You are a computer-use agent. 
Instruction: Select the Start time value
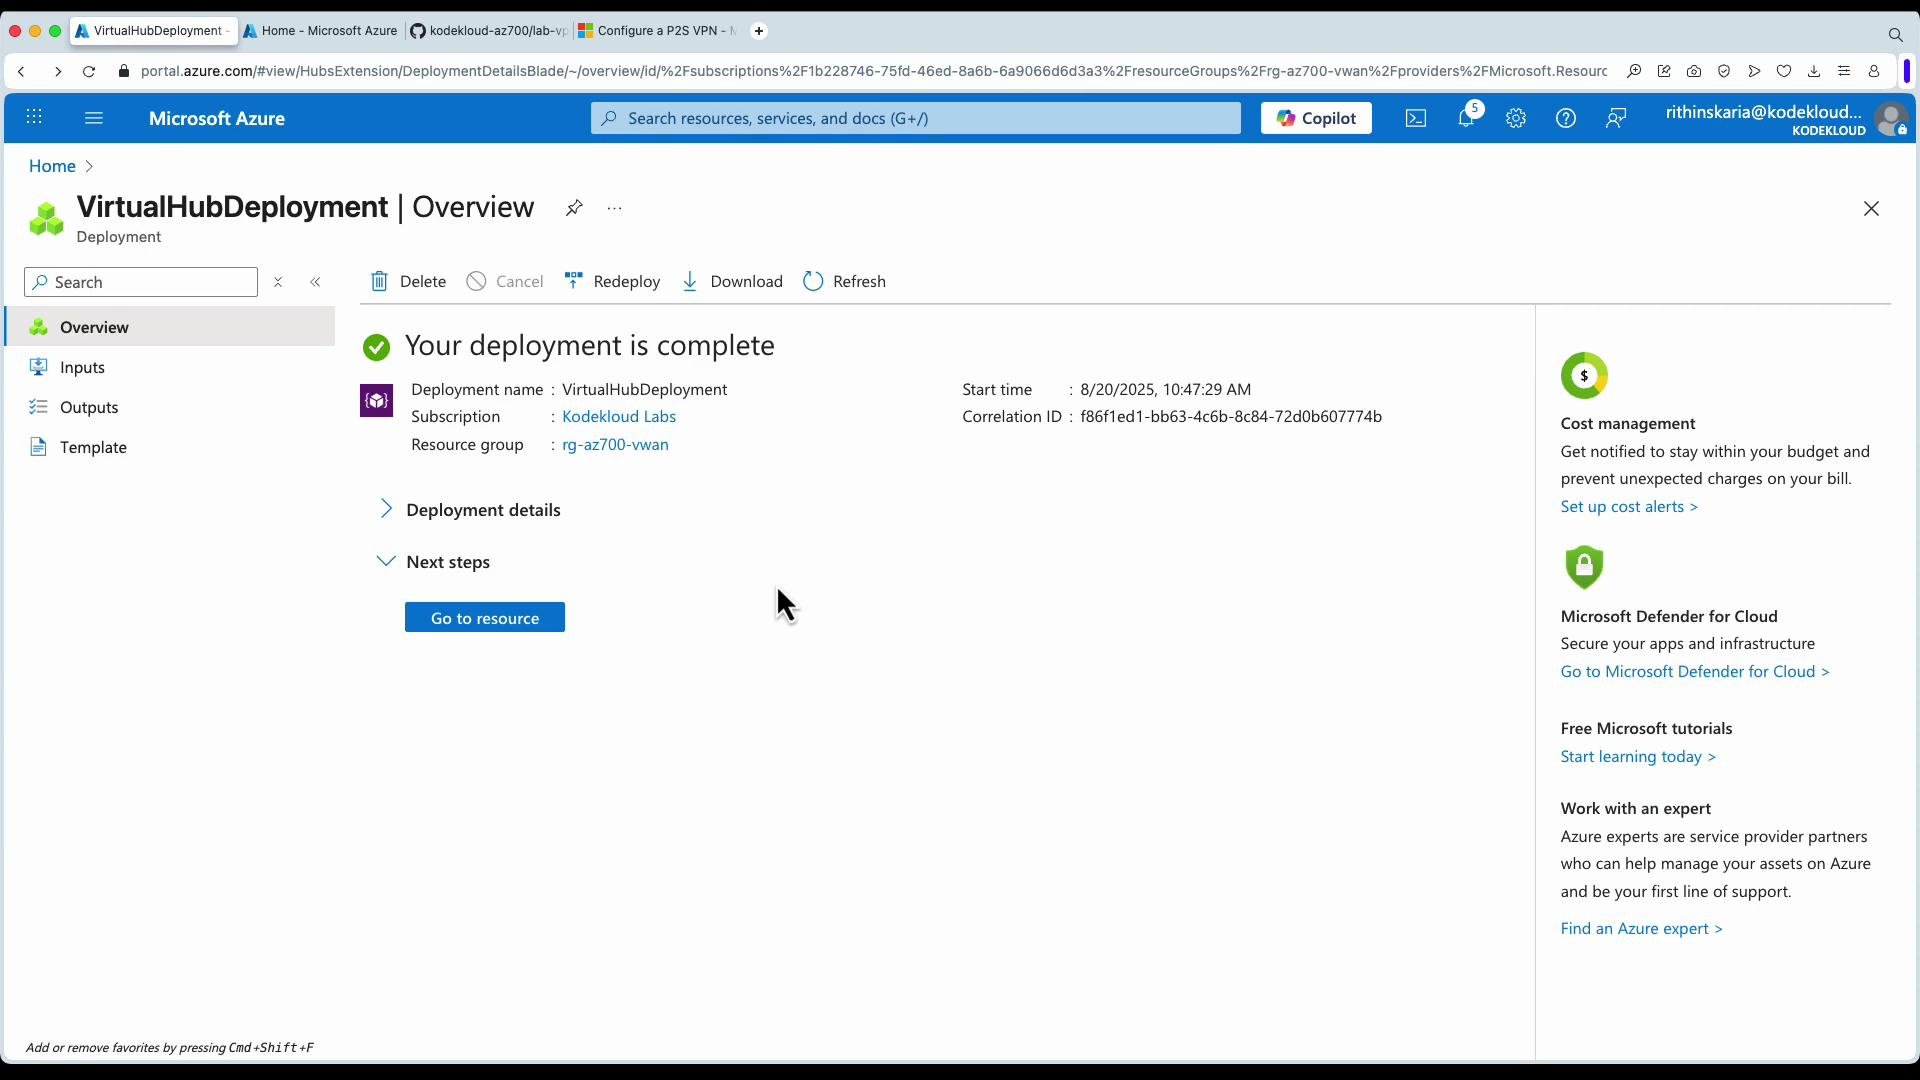coord(1165,389)
